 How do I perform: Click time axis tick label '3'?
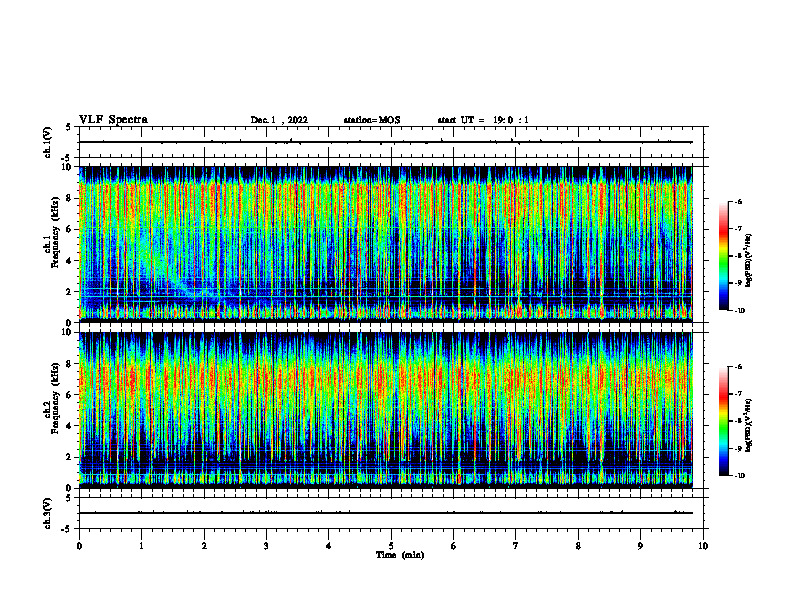(x=266, y=546)
